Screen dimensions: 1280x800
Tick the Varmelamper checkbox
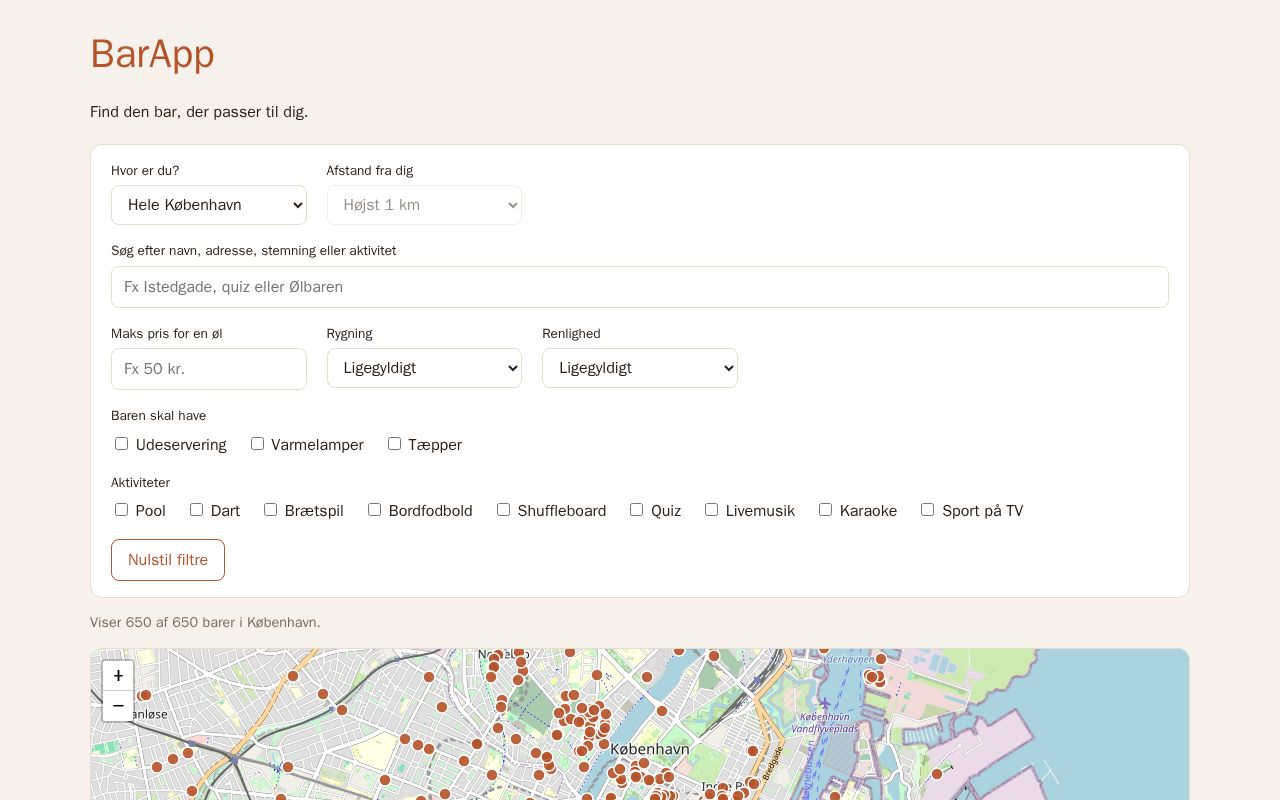click(257, 444)
